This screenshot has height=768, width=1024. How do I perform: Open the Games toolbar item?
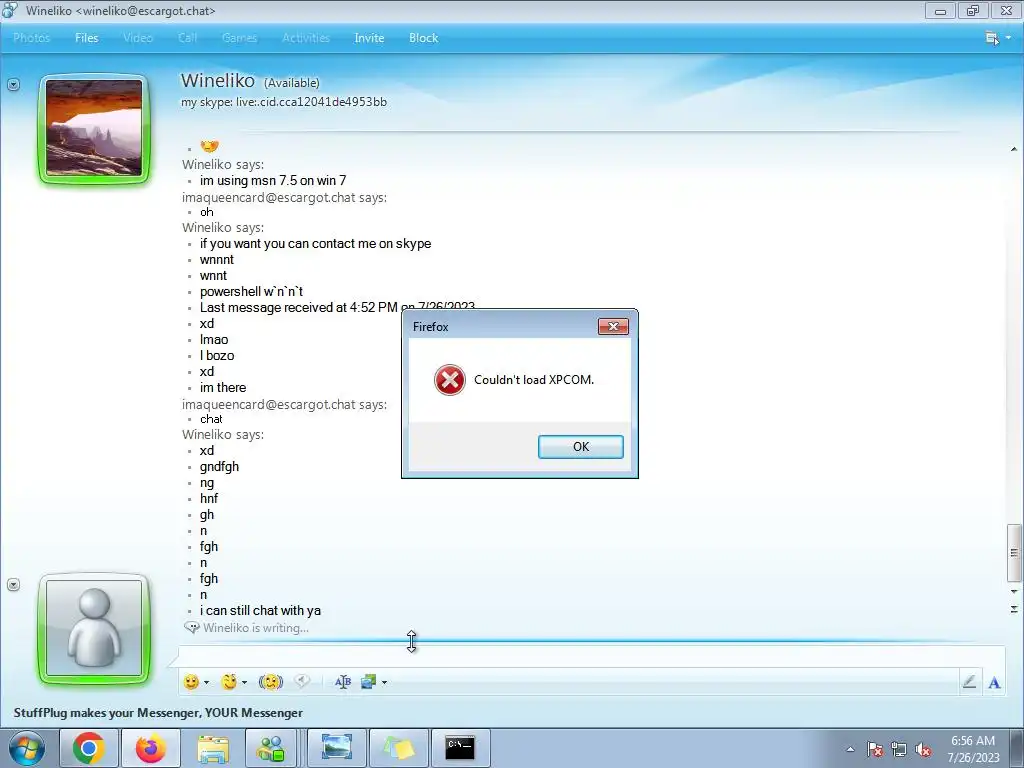pyautogui.click(x=239, y=38)
